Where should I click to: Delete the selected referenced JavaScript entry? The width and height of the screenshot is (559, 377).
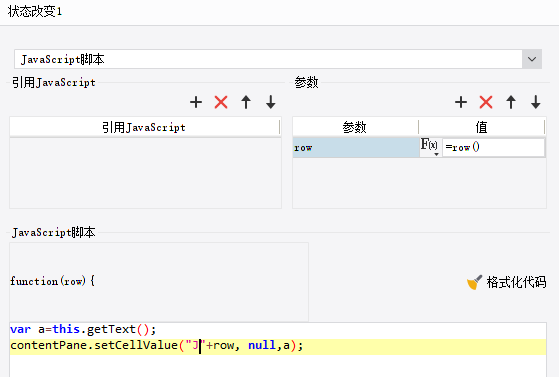221,102
